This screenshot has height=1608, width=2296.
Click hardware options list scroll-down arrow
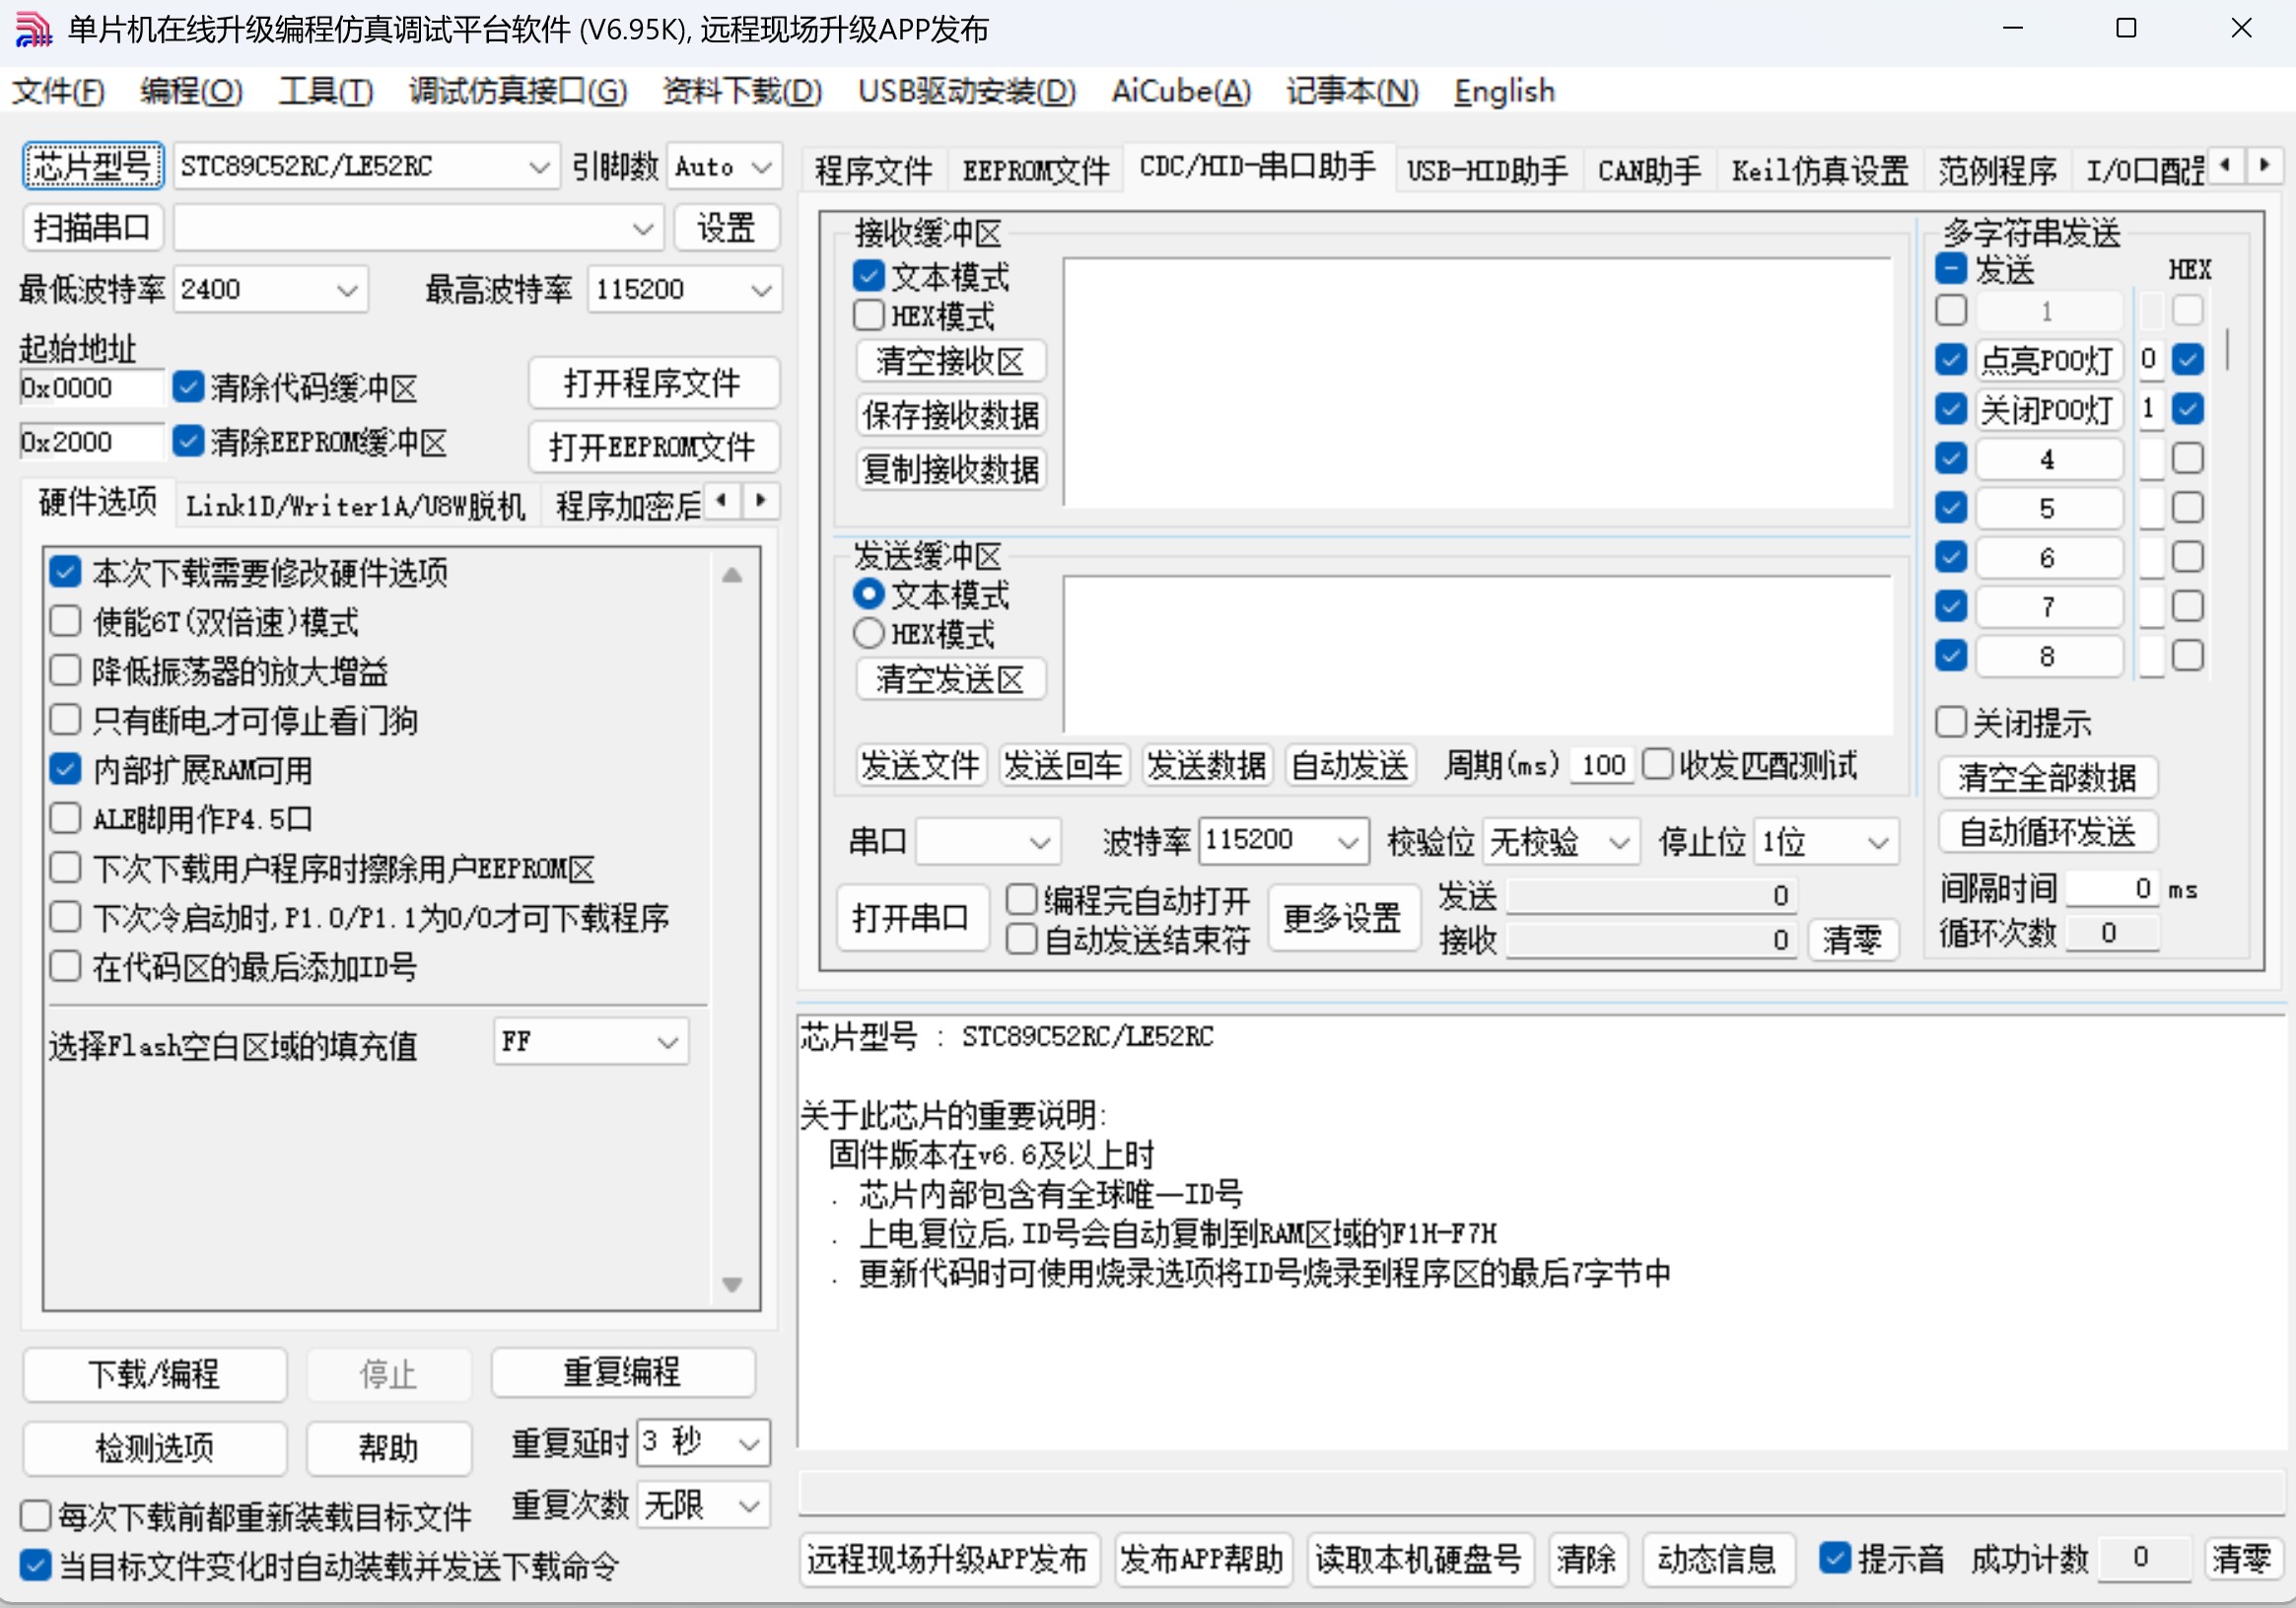click(x=732, y=1285)
